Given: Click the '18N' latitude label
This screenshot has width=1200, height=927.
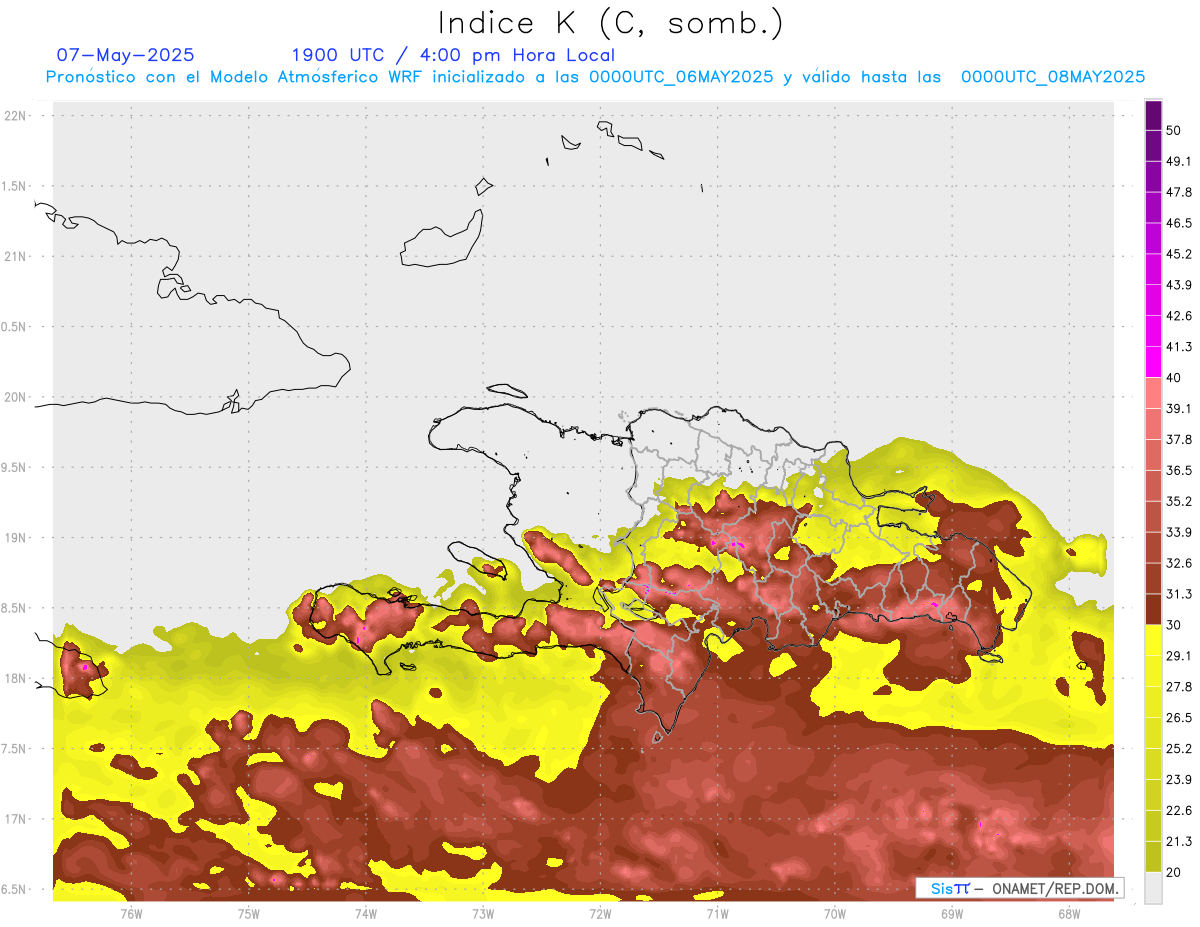Looking at the screenshot, I should [x=14, y=678].
